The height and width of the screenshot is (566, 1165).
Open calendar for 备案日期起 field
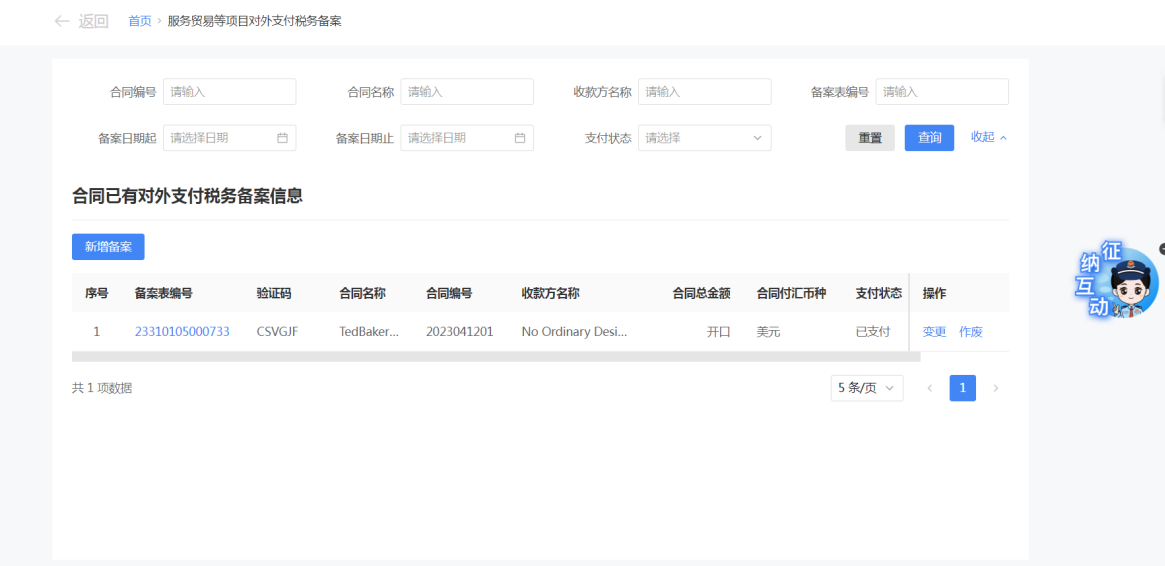point(282,138)
